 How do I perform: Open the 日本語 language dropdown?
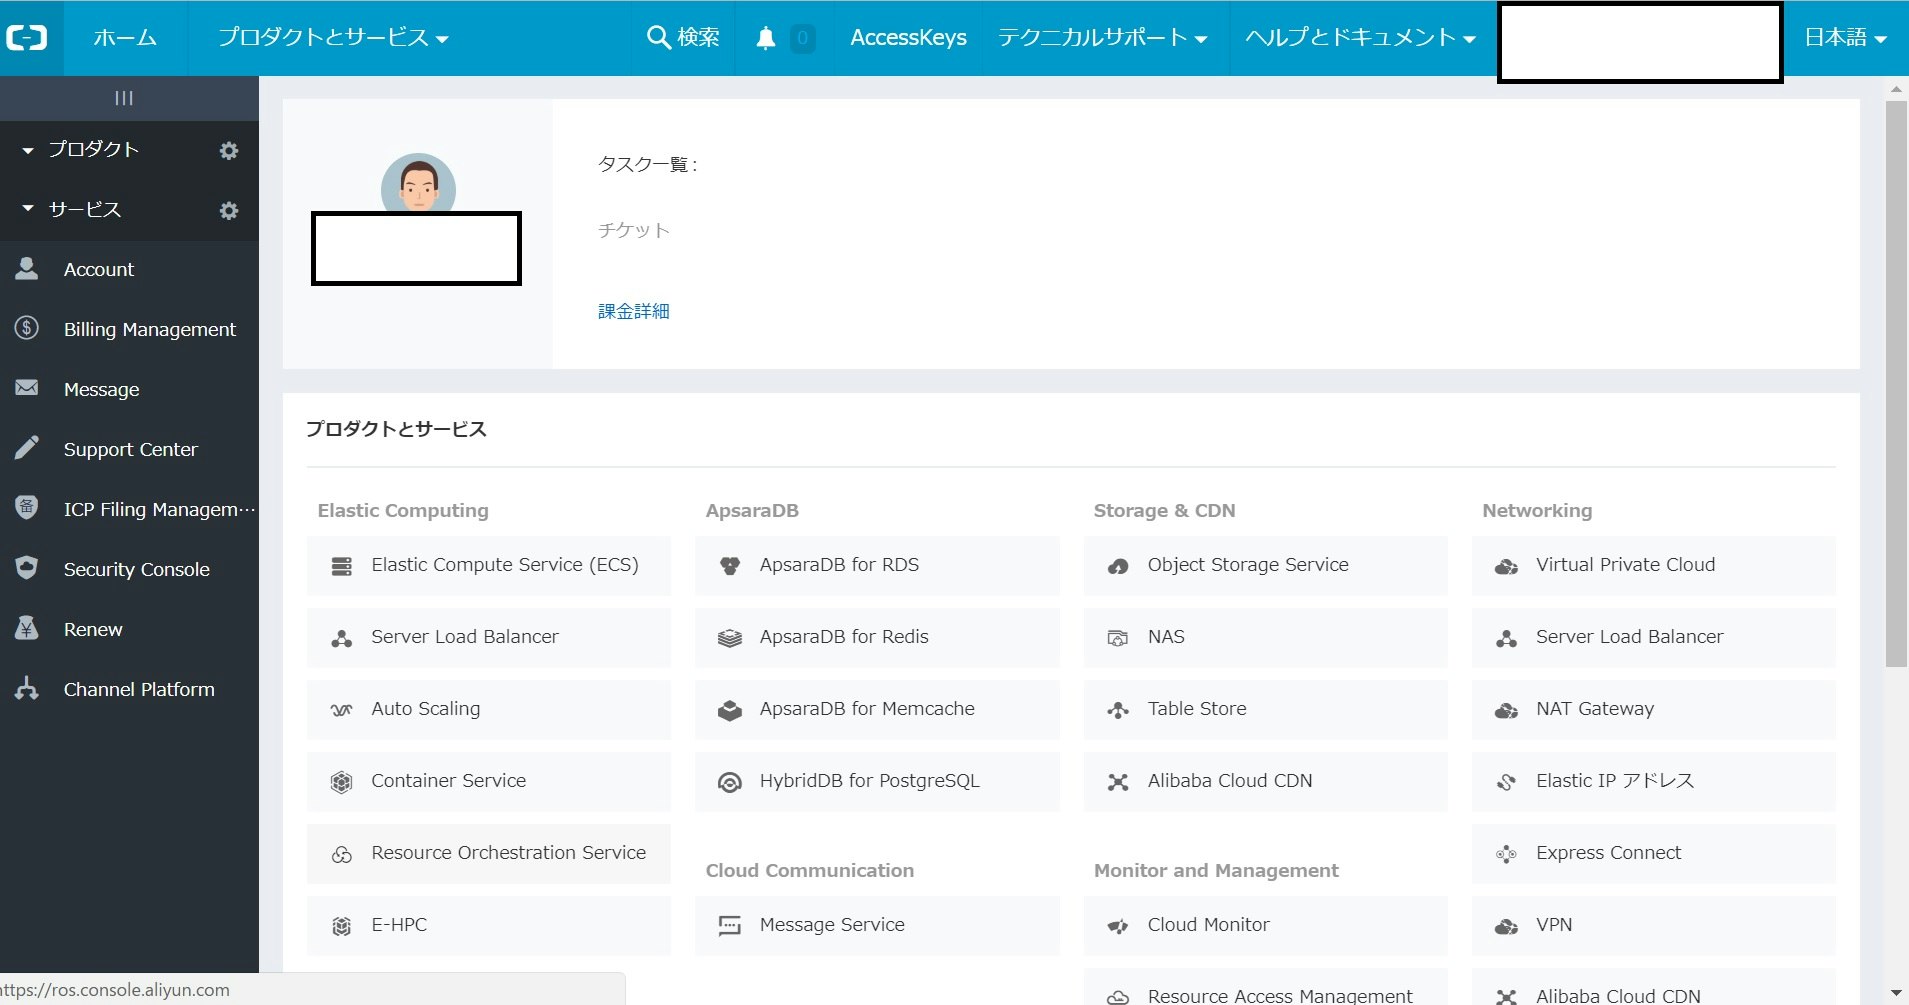pos(1845,38)
